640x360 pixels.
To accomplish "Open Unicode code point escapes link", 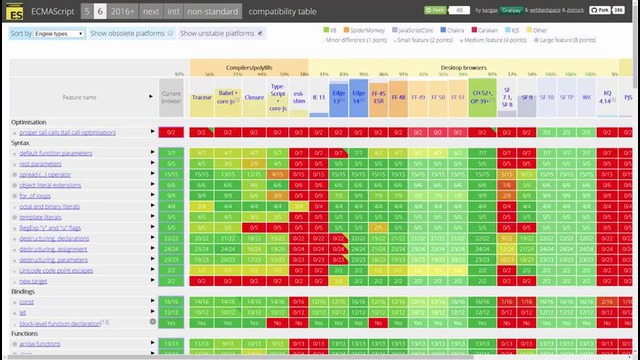I will tap(56, 270).
